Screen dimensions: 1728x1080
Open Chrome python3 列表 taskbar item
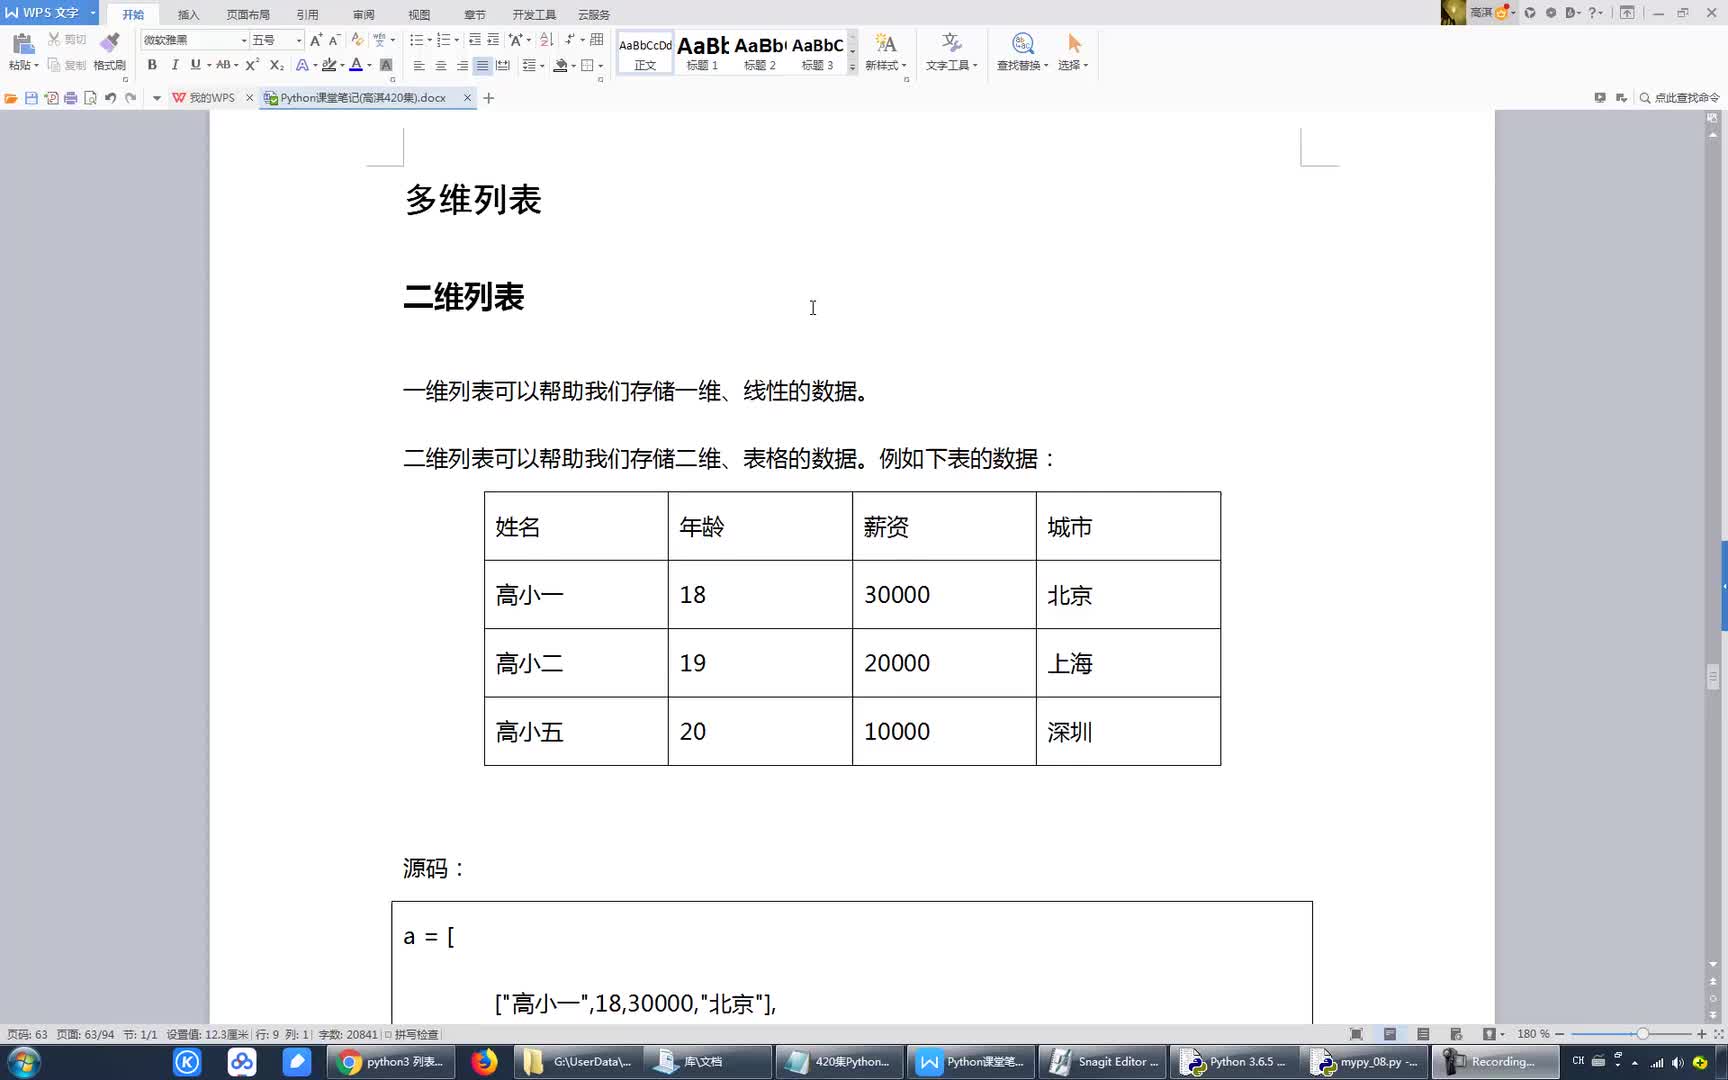tap(392, 1062)
